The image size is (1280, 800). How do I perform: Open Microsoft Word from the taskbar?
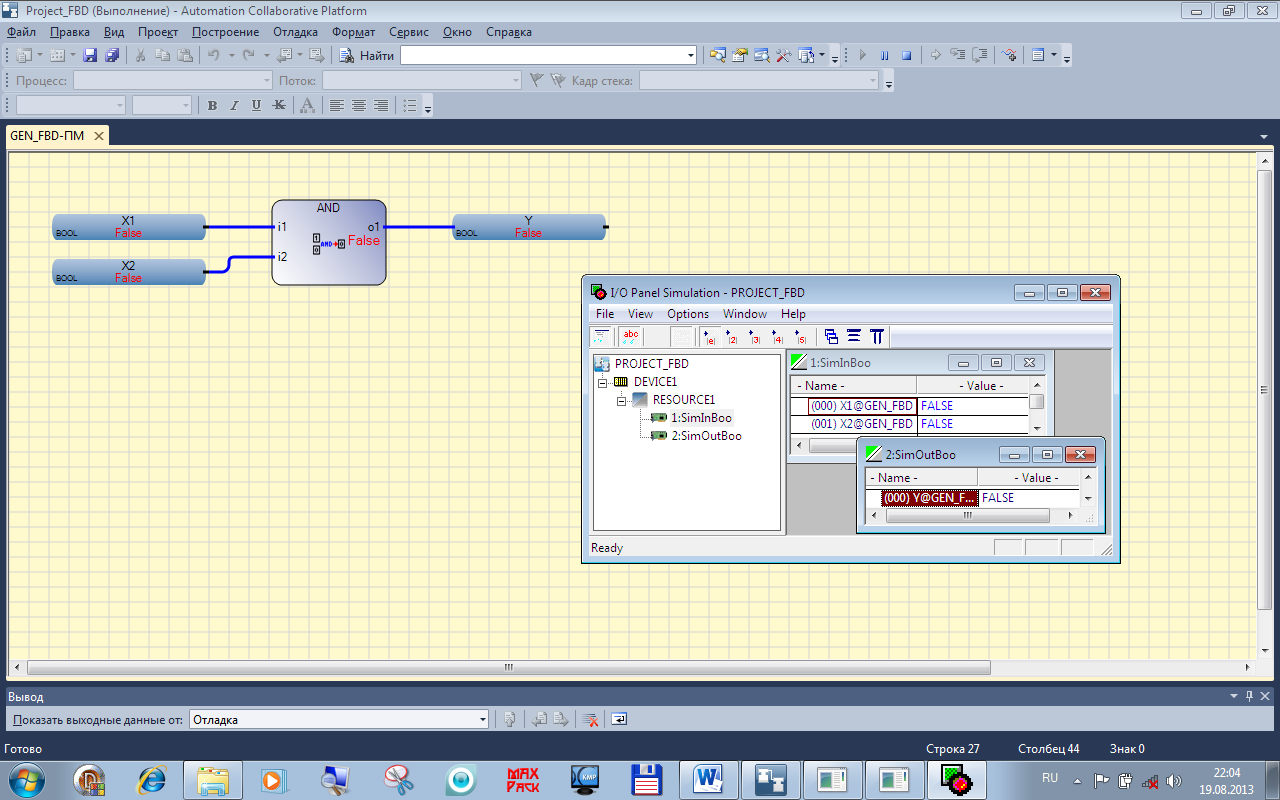[707, 779]
